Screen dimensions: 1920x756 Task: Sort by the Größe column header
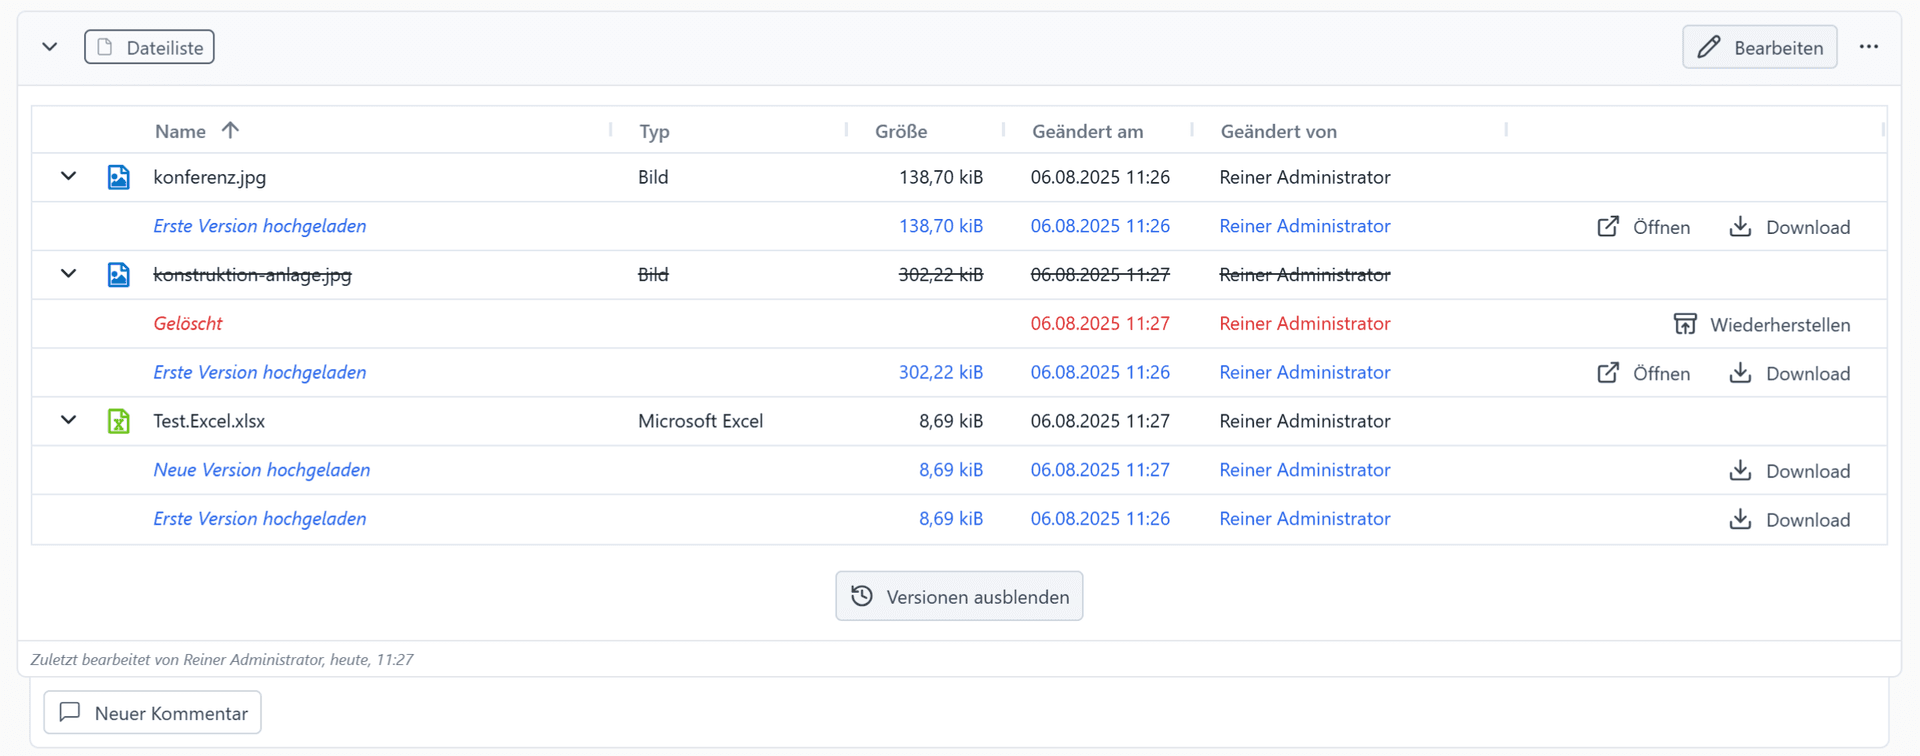coord(900,131)
